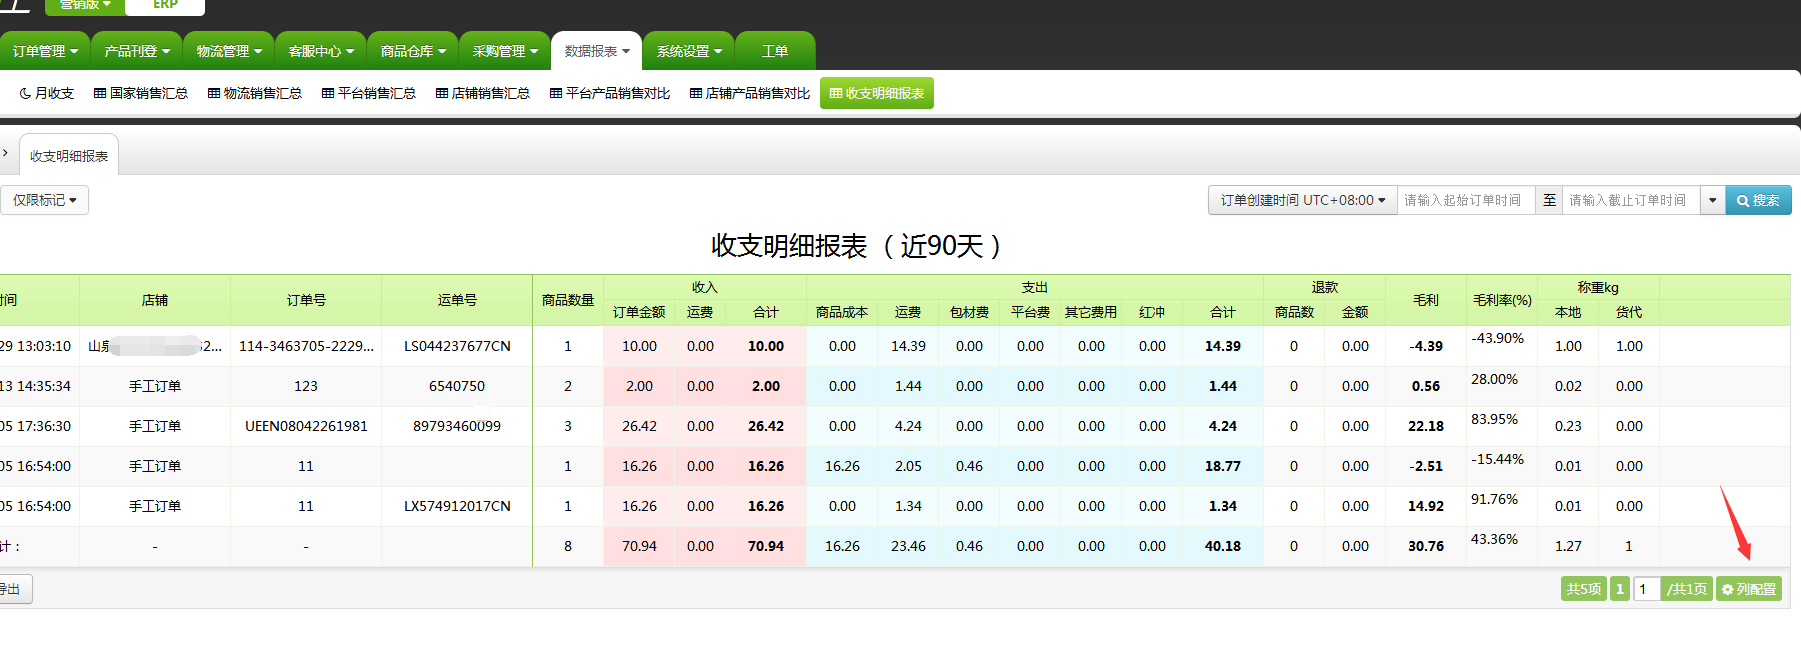Focus the end order time input
The image size is (1801, 655).
click(1631, 200)
